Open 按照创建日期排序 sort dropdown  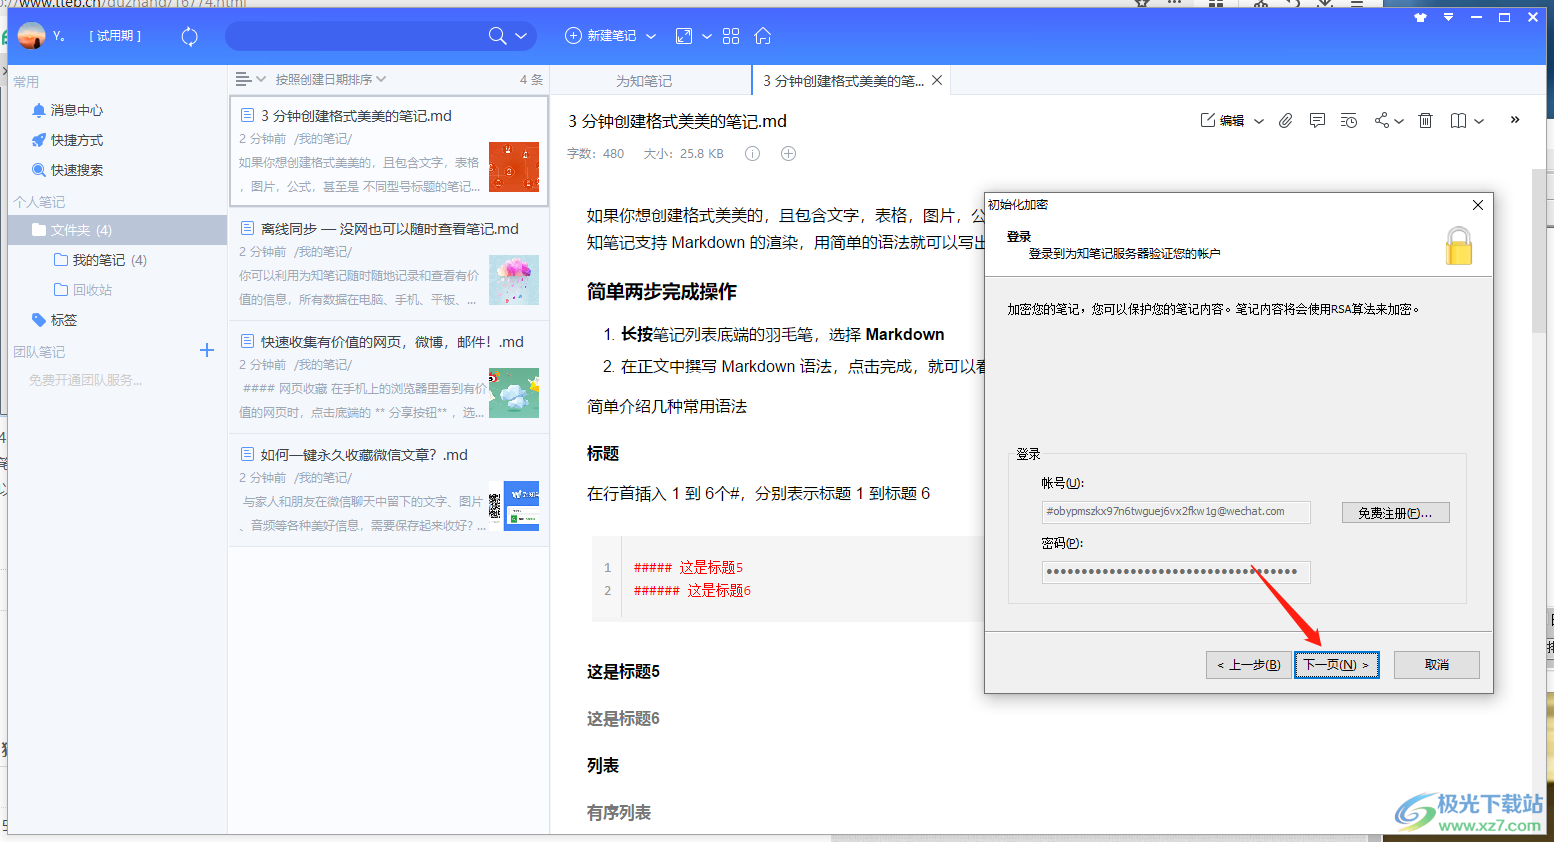point(331,79)
